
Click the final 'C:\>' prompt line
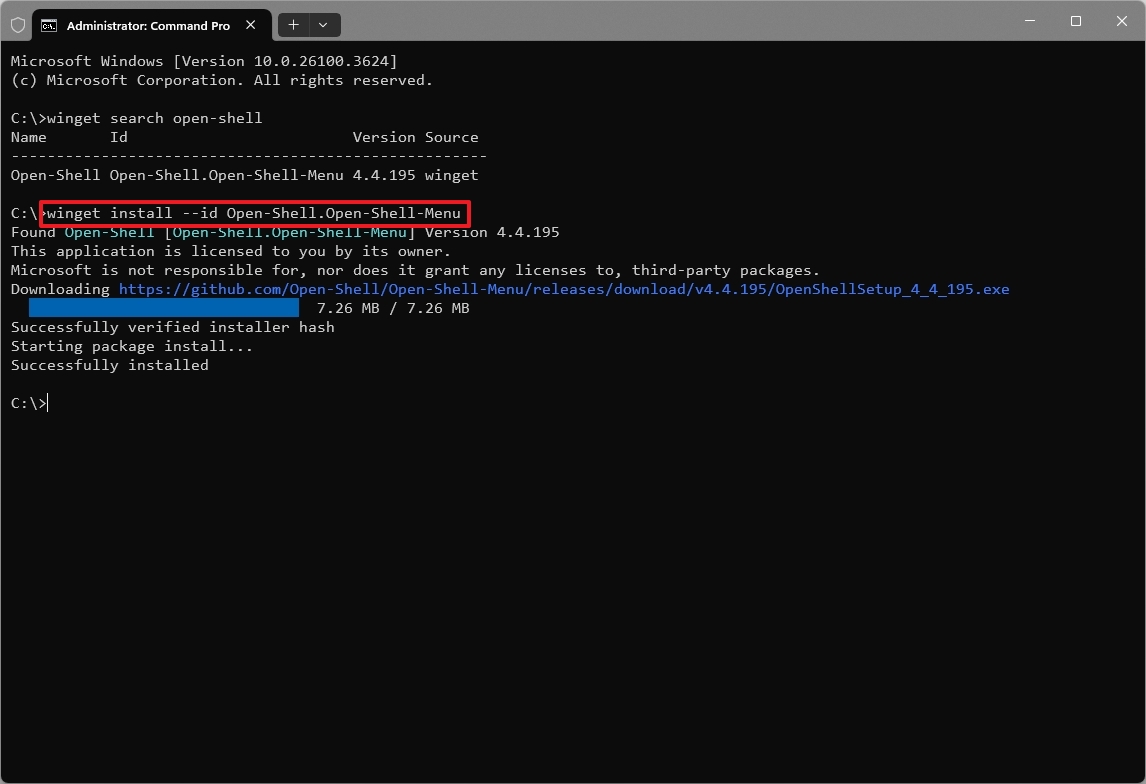(x=29, y=403)
